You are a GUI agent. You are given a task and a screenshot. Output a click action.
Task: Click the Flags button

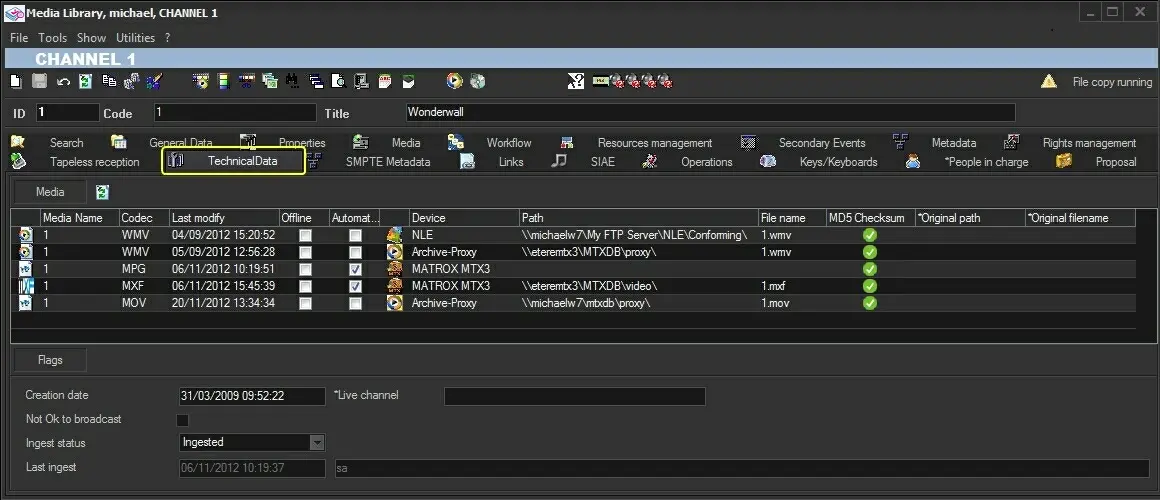point(49,360)
